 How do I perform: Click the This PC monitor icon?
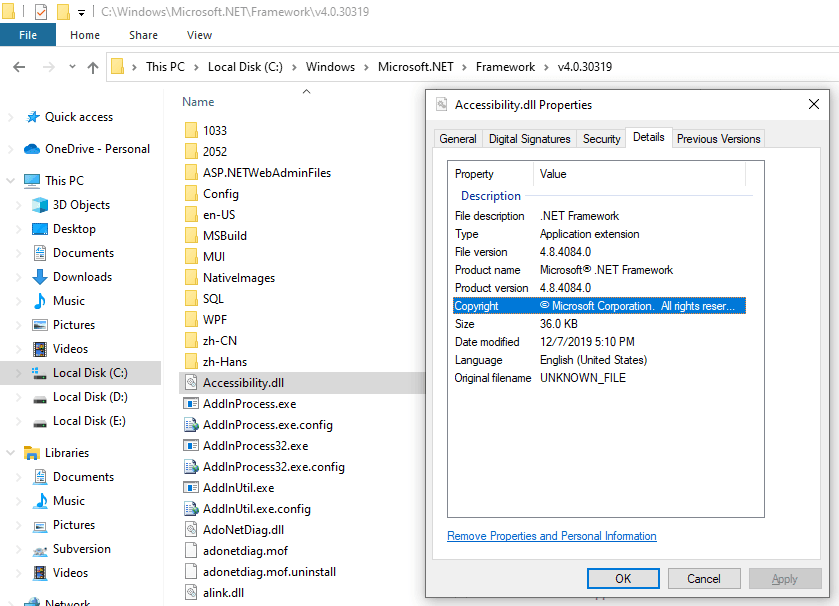coord(32,181)
